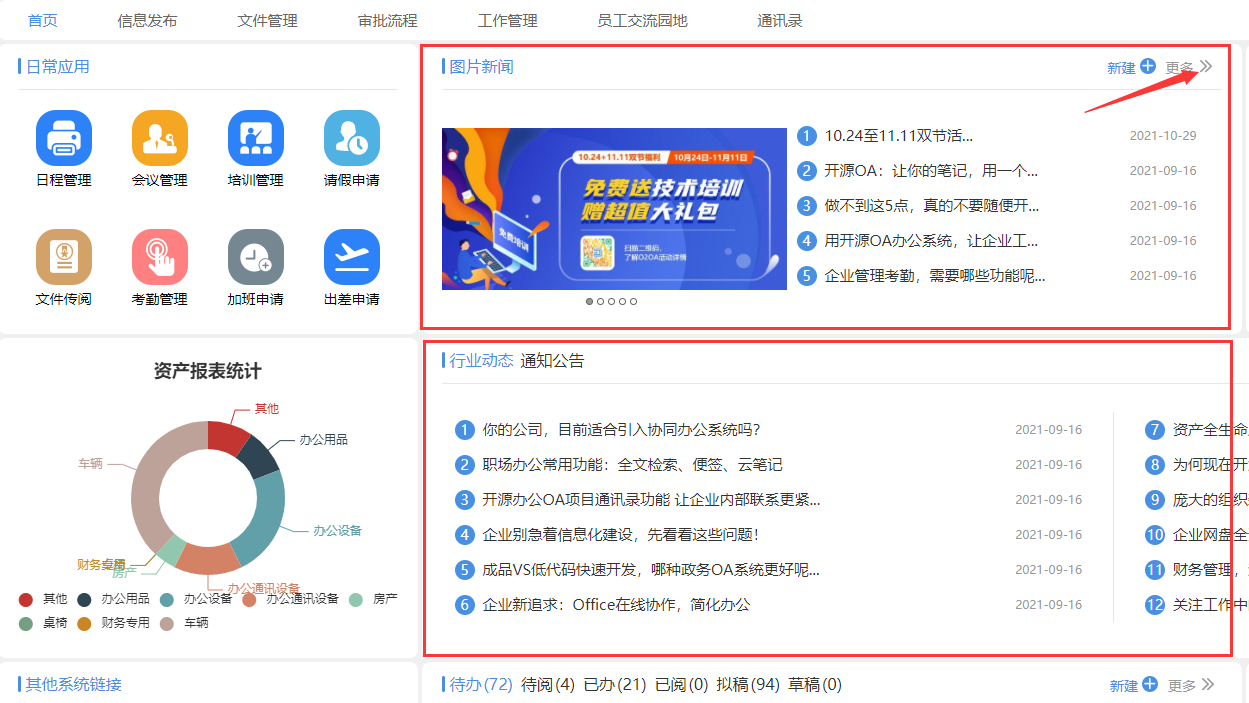
Task: Click the 日常应用 section header
Action: tap(58, 67)
